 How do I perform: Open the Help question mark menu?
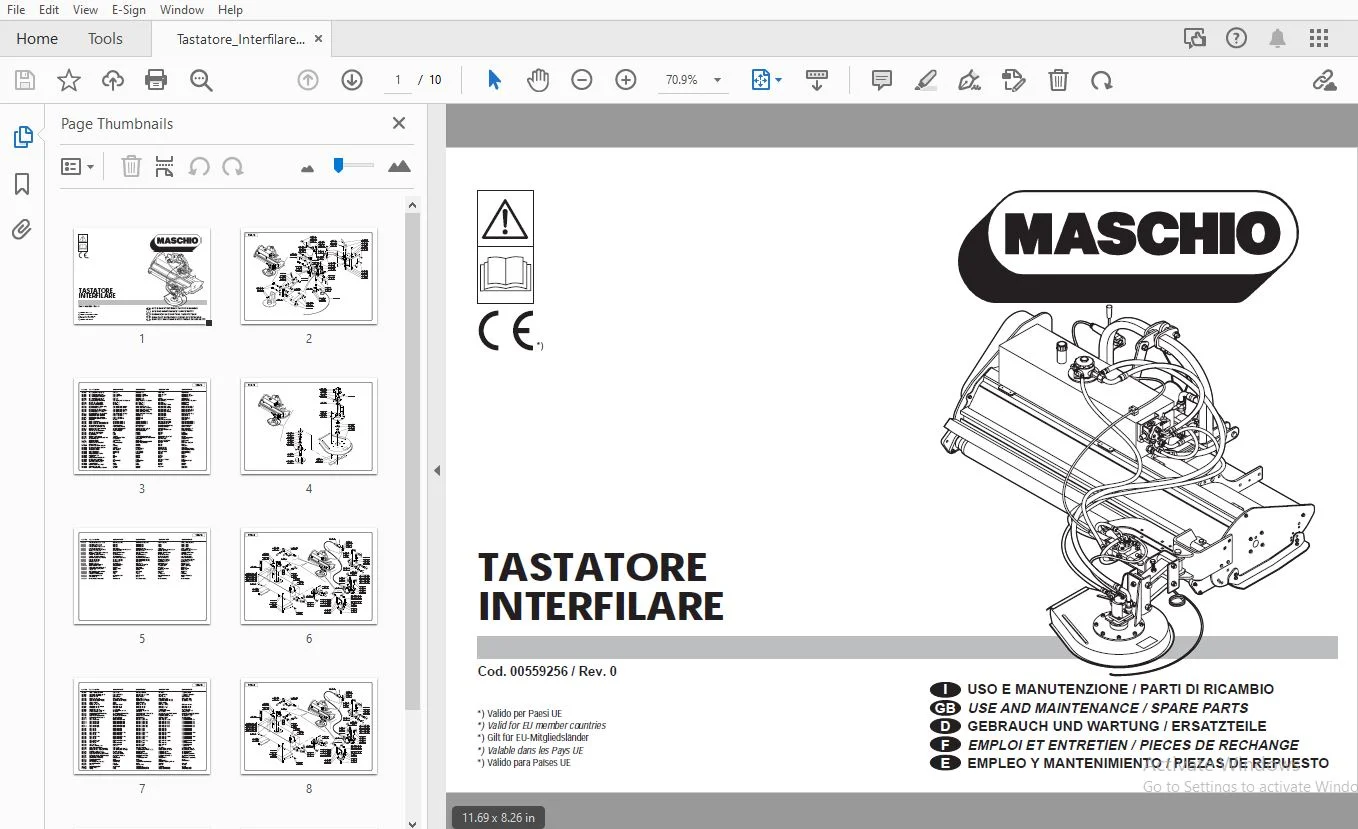[1237, 39]
